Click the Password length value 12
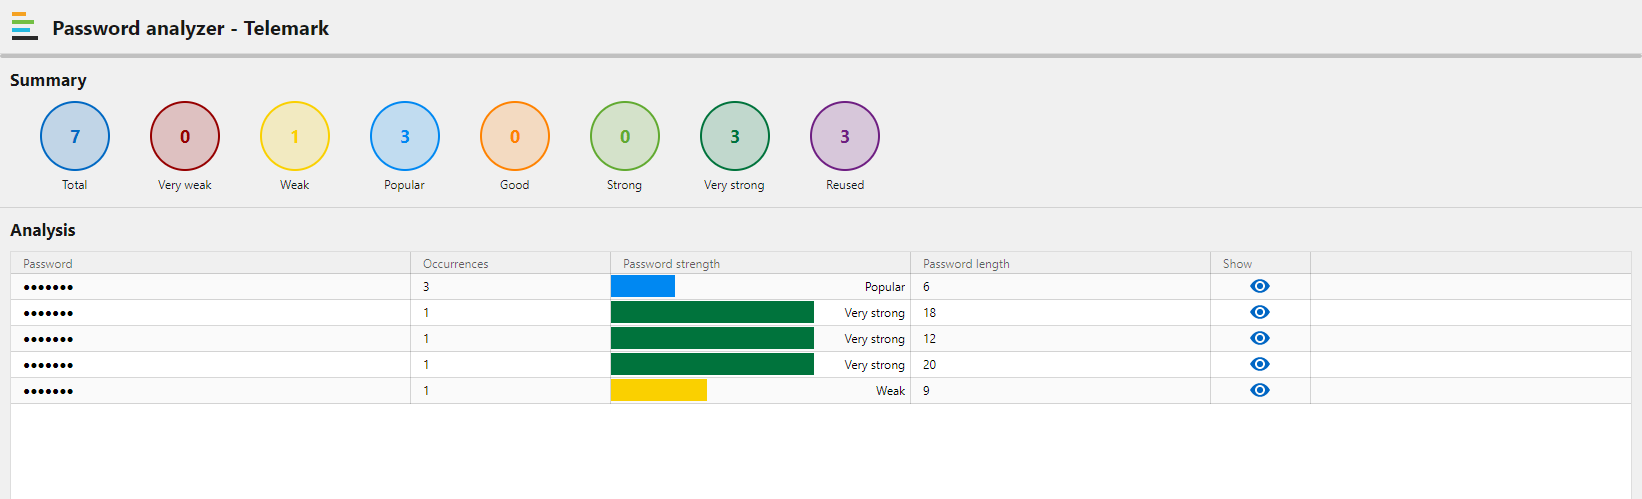 tap(929, 338)
